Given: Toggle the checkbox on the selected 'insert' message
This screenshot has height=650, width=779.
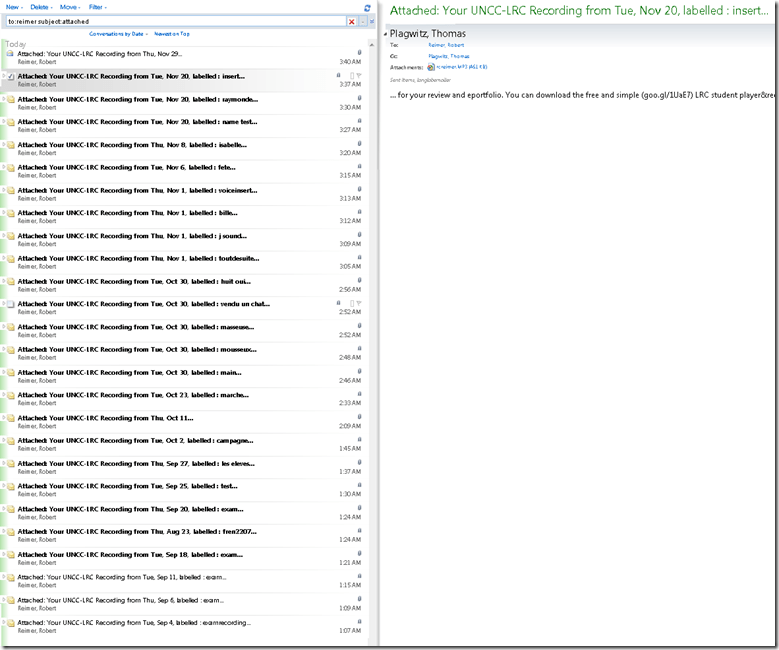Looking at the screenshot, I should tap(10, 76).
